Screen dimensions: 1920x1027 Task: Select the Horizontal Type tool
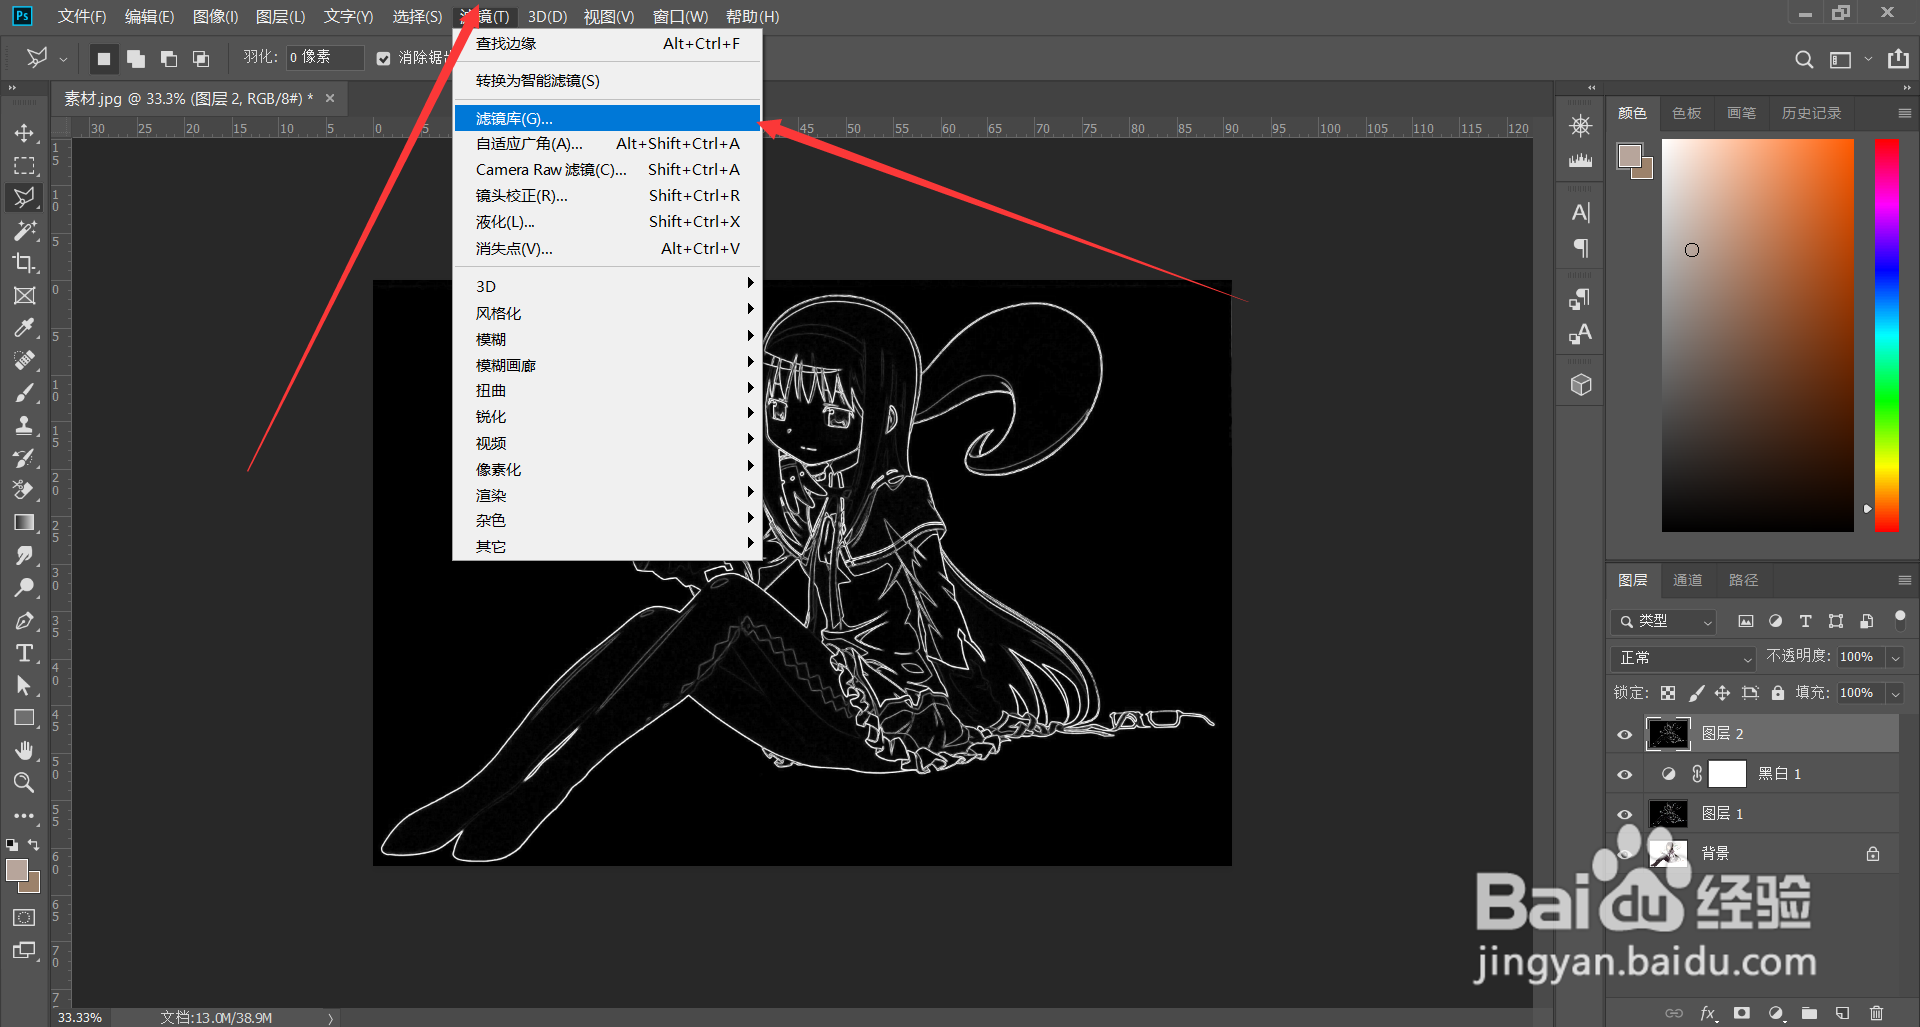[x=24, y=653]
